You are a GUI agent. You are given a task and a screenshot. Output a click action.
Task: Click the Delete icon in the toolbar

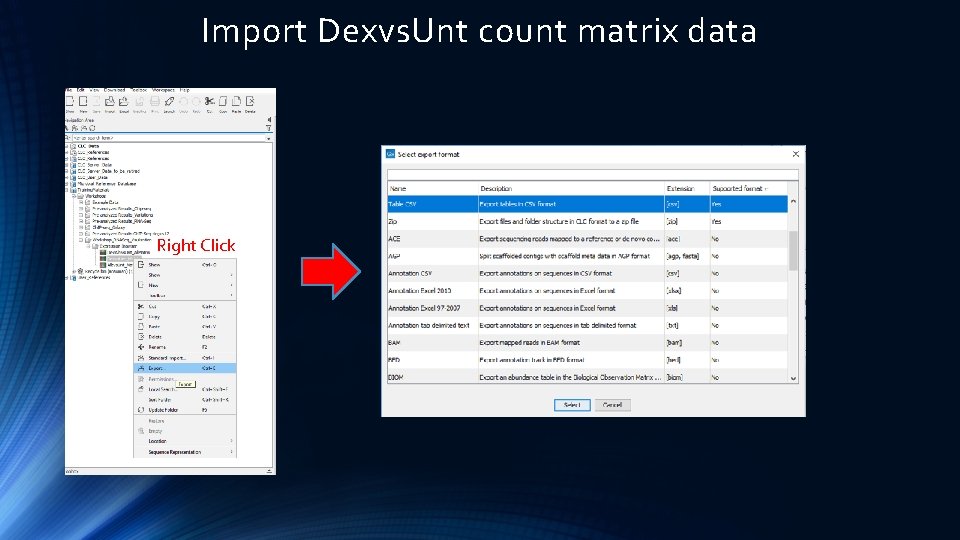click(x=250, y=101)
